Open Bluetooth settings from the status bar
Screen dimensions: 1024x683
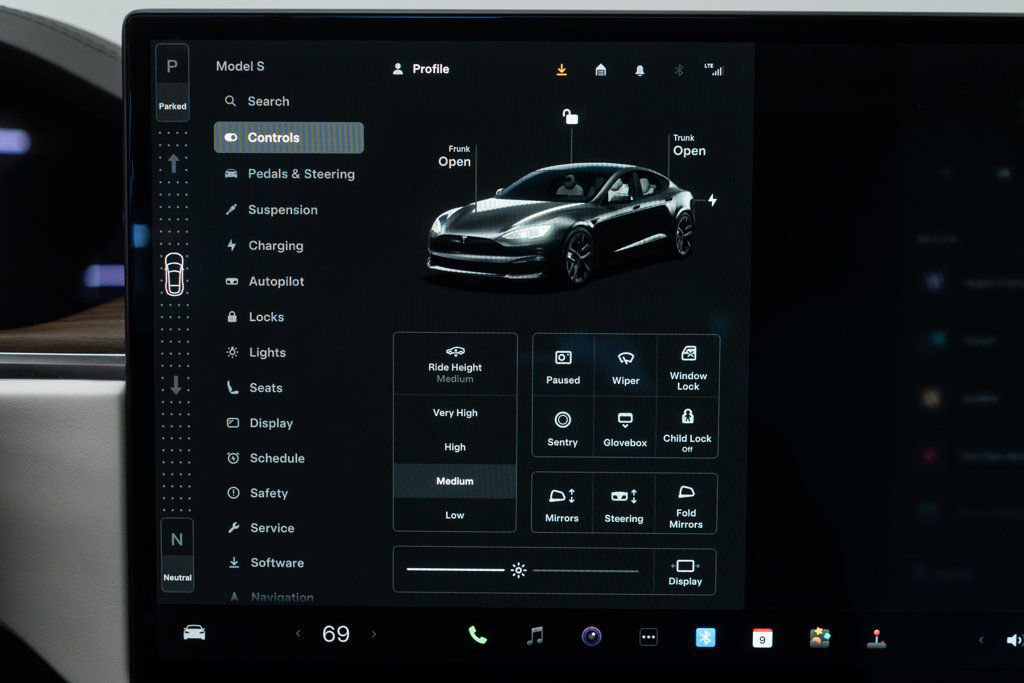coord(677,69)
